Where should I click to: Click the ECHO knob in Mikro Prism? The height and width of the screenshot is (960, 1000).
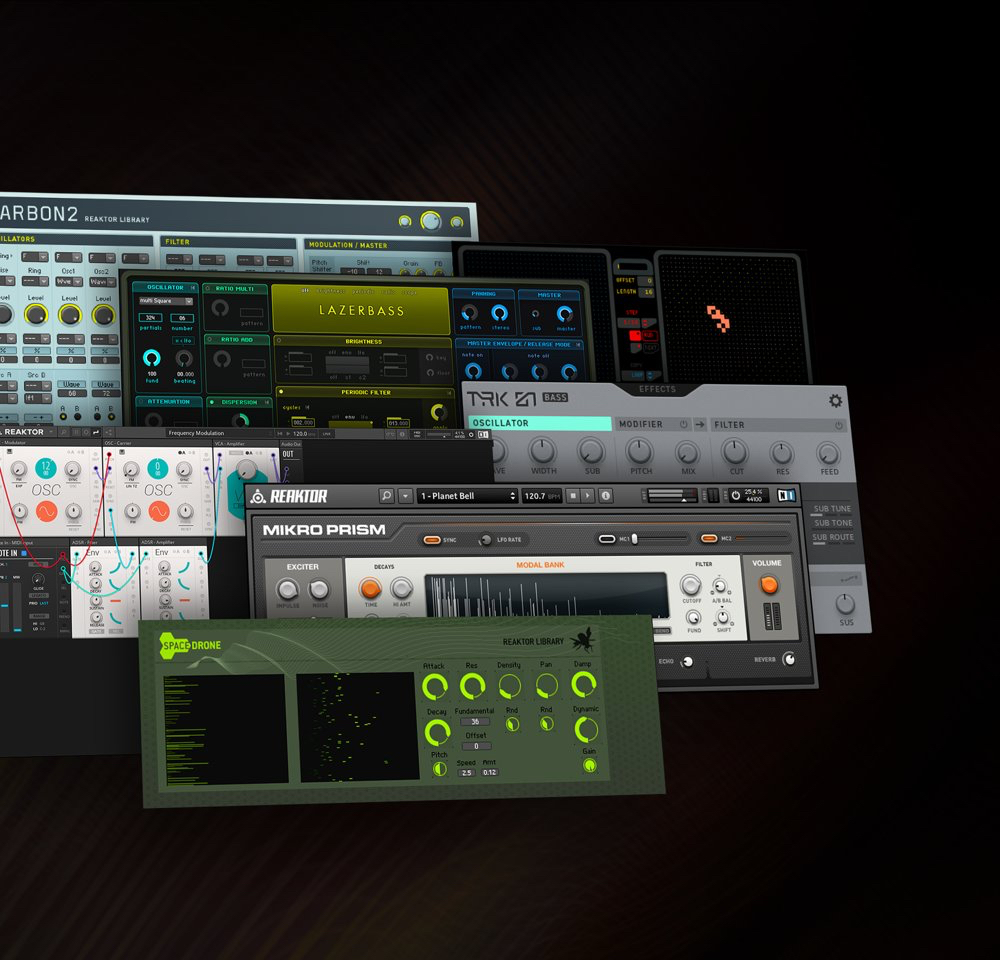pos(688,662)
